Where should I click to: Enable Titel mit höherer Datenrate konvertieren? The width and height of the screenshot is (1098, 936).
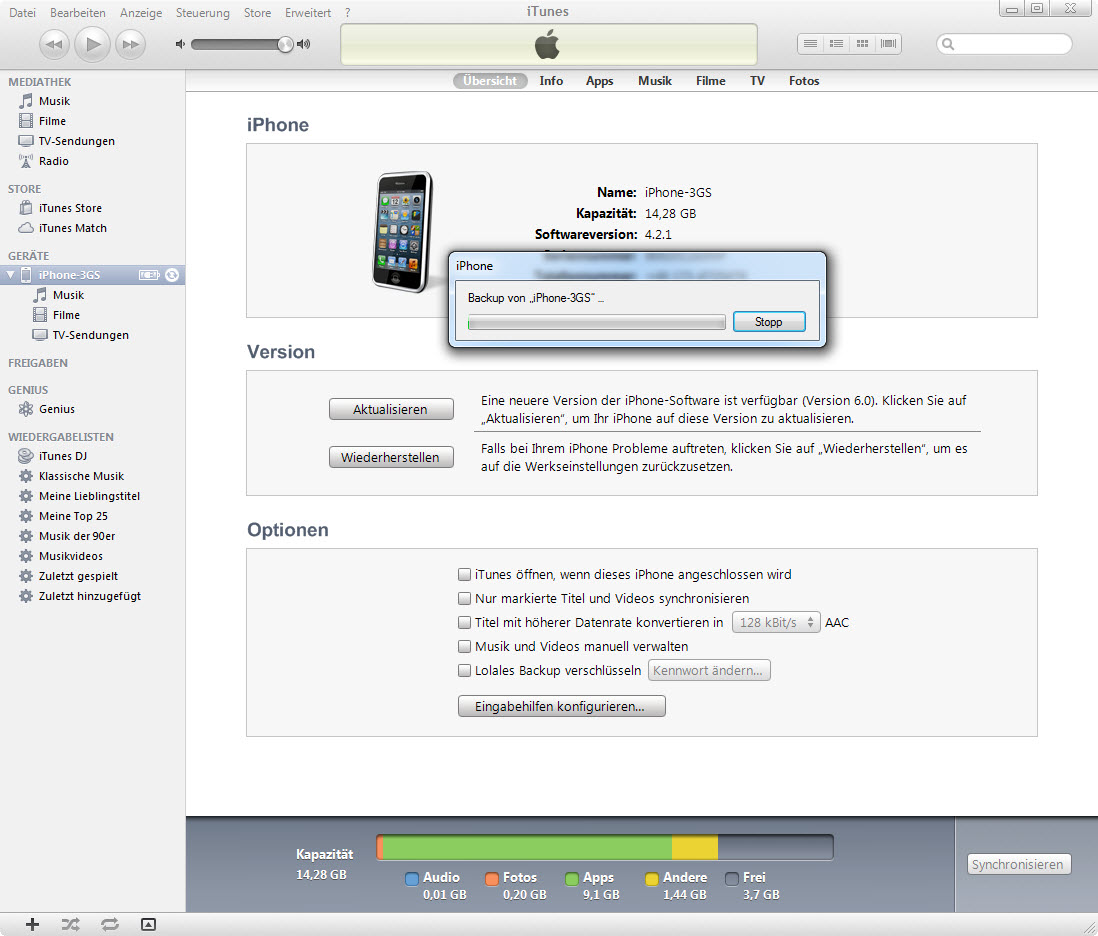(x=464, y=622)
